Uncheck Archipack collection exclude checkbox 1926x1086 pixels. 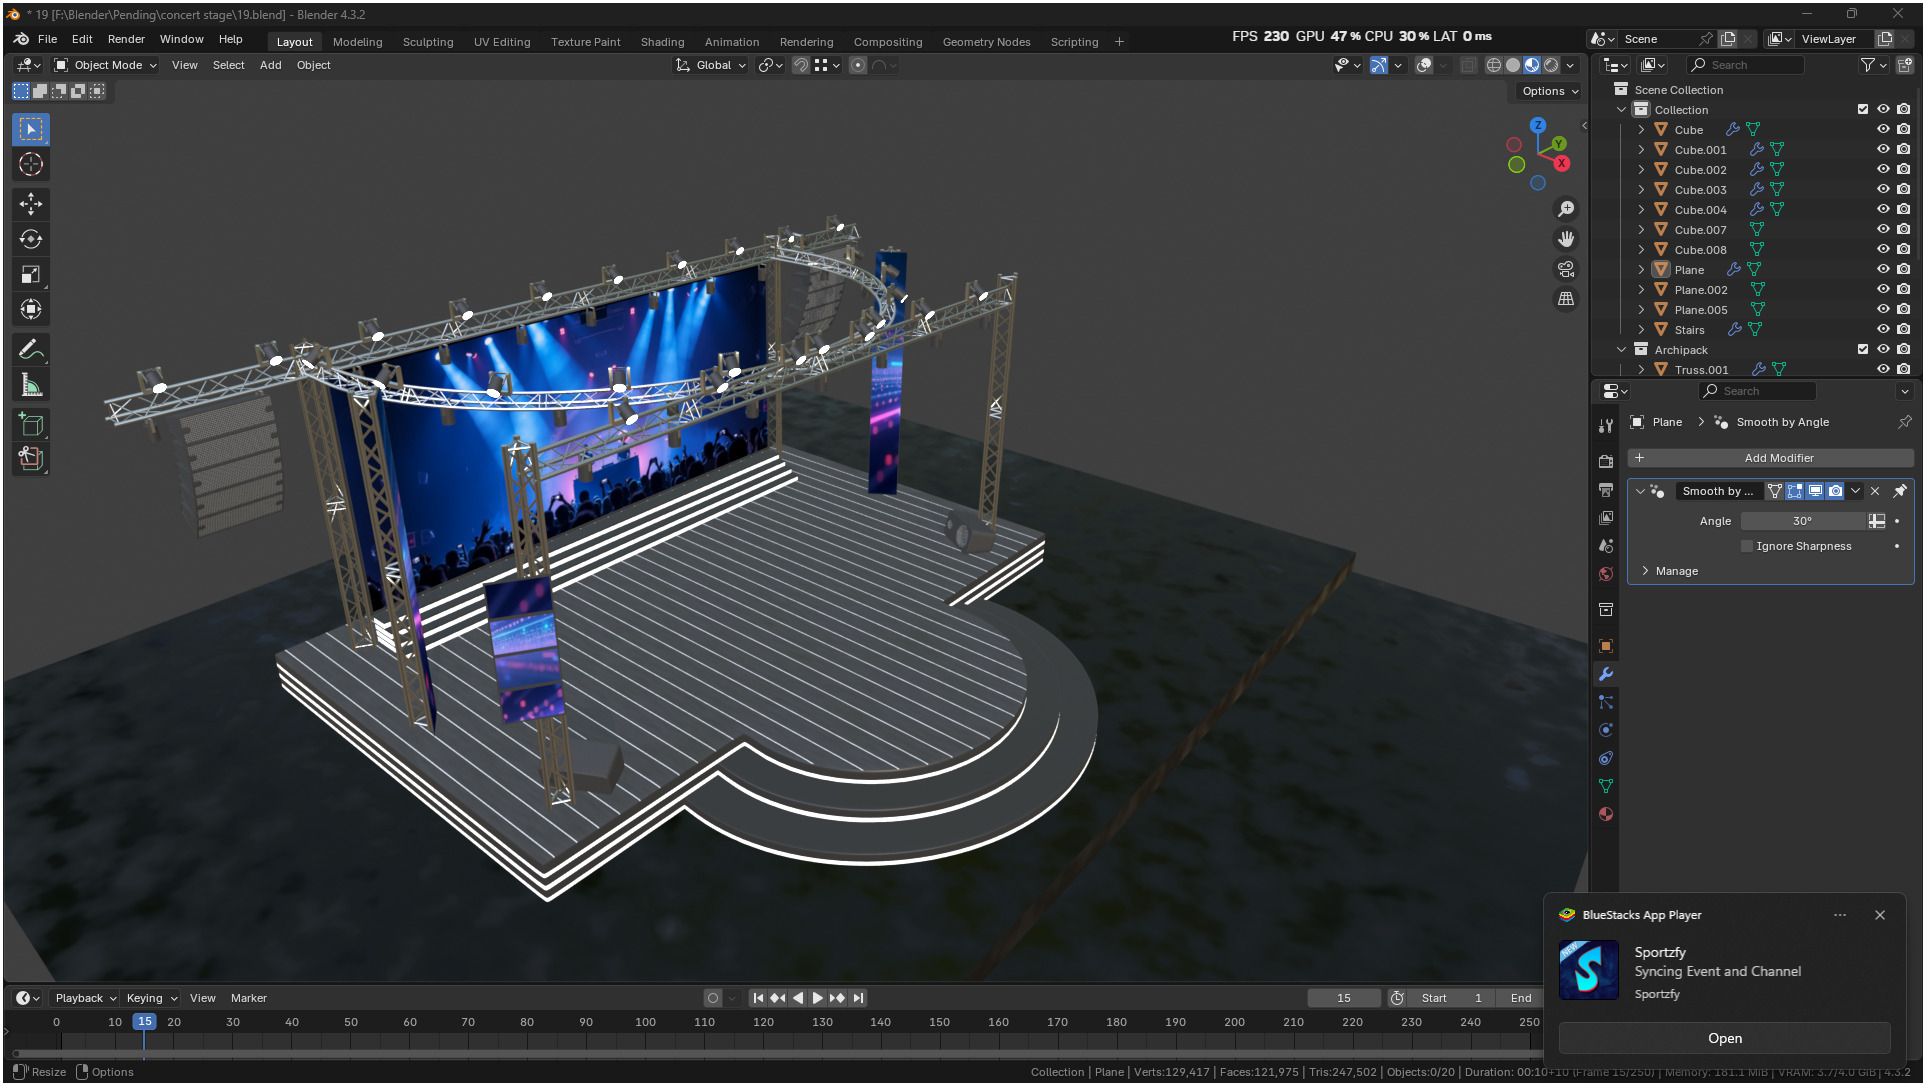point(1863,349)
